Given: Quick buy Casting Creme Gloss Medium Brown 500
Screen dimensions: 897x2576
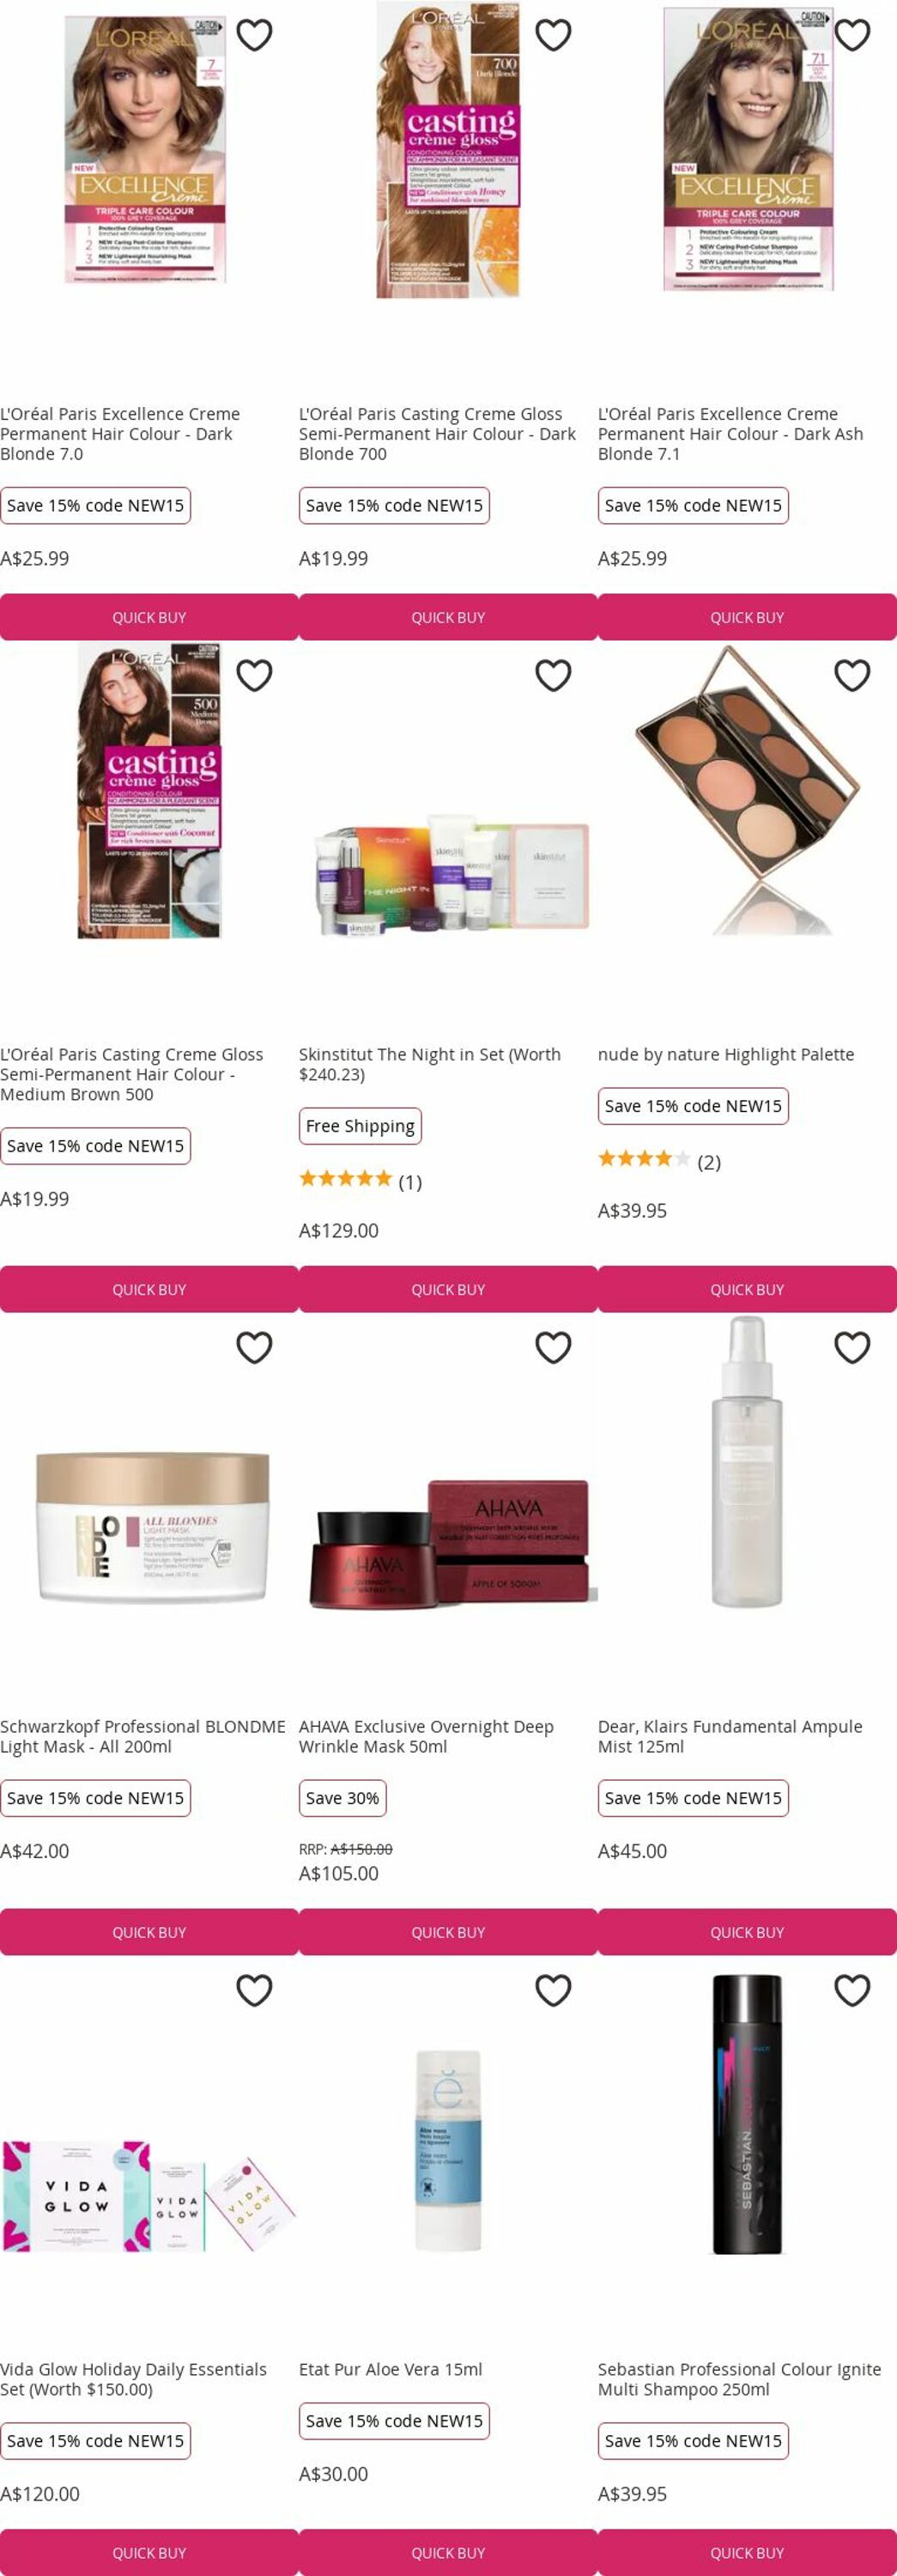Looking at the screenshot, I should pos(149,1289).
